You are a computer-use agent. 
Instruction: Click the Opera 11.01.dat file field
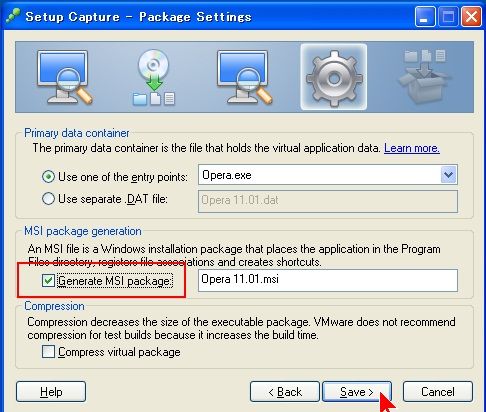[x=328, y=201]
